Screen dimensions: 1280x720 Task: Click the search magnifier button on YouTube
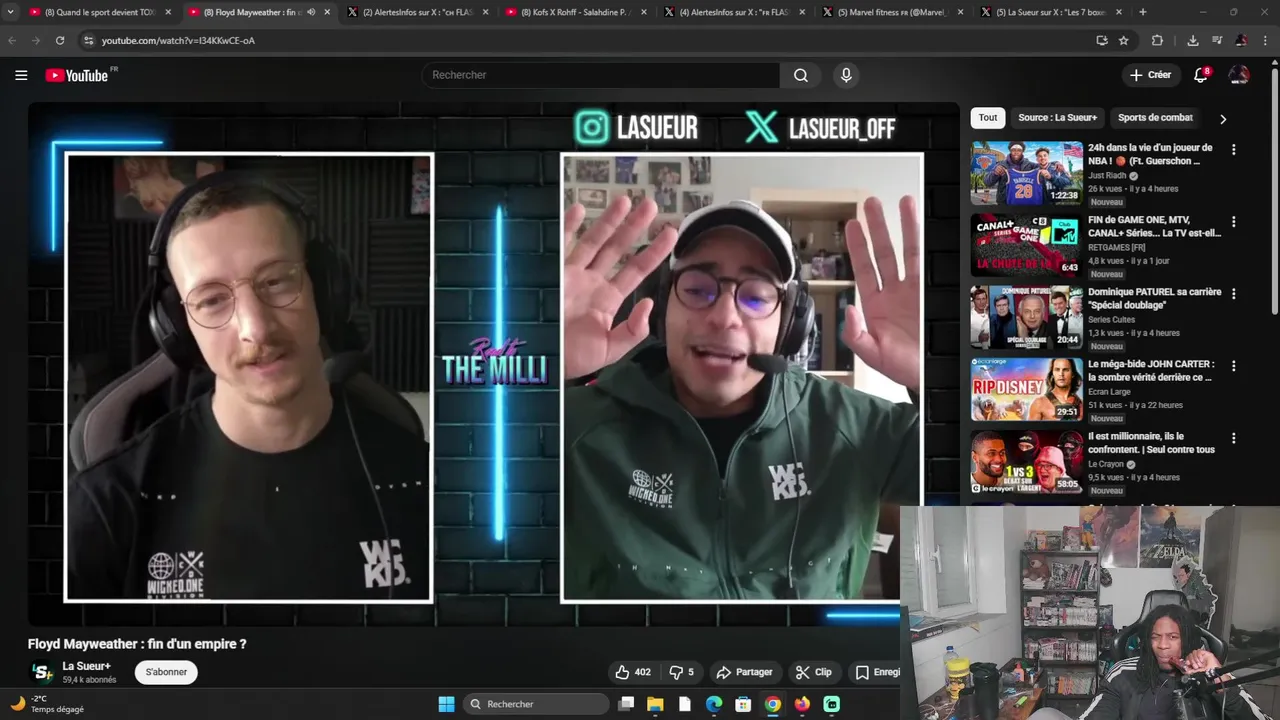point(801,75)
